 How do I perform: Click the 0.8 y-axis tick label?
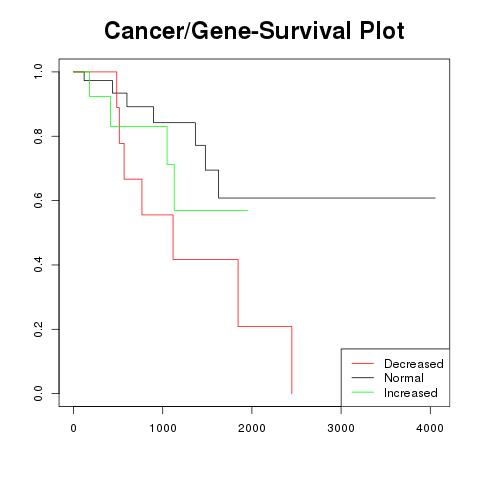pyautogui.click(x=38, y=136)
